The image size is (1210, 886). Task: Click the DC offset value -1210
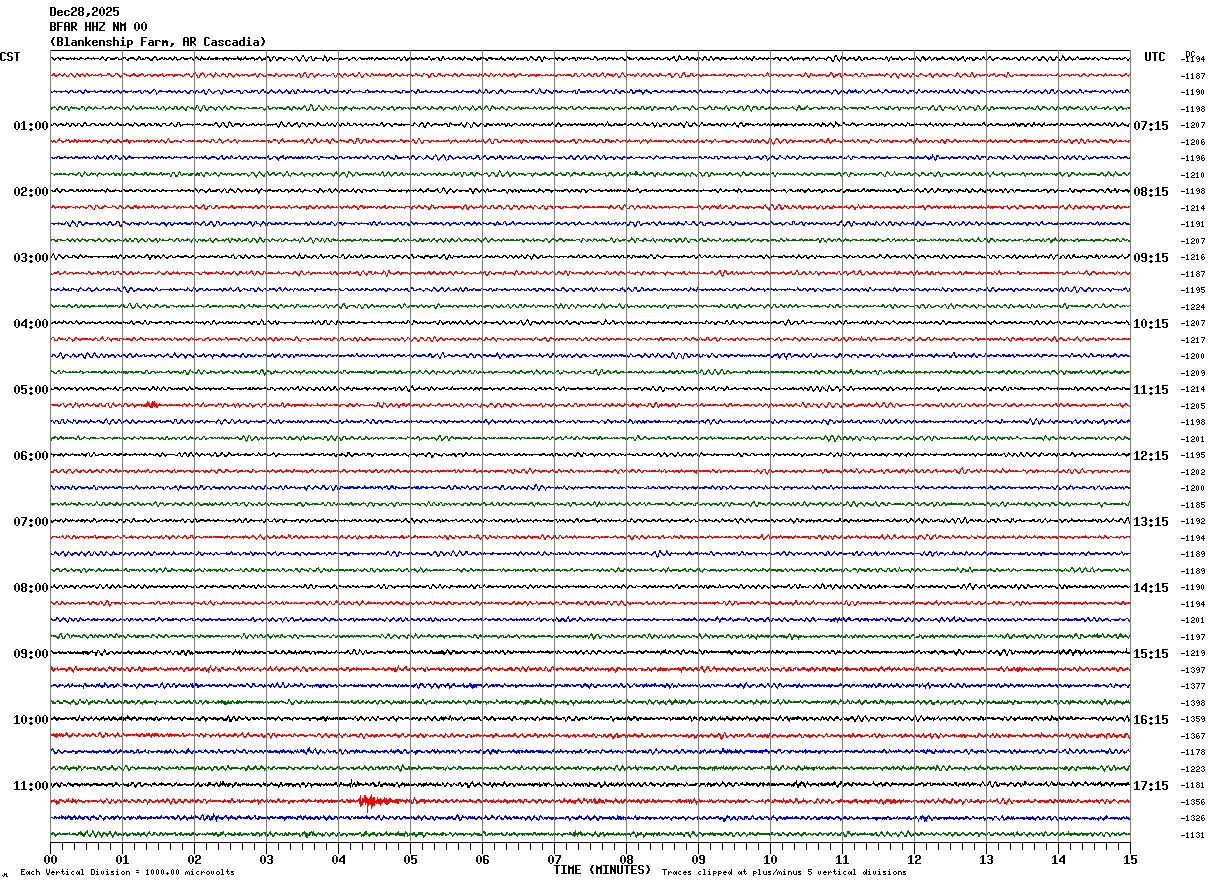click(1193, 175)
